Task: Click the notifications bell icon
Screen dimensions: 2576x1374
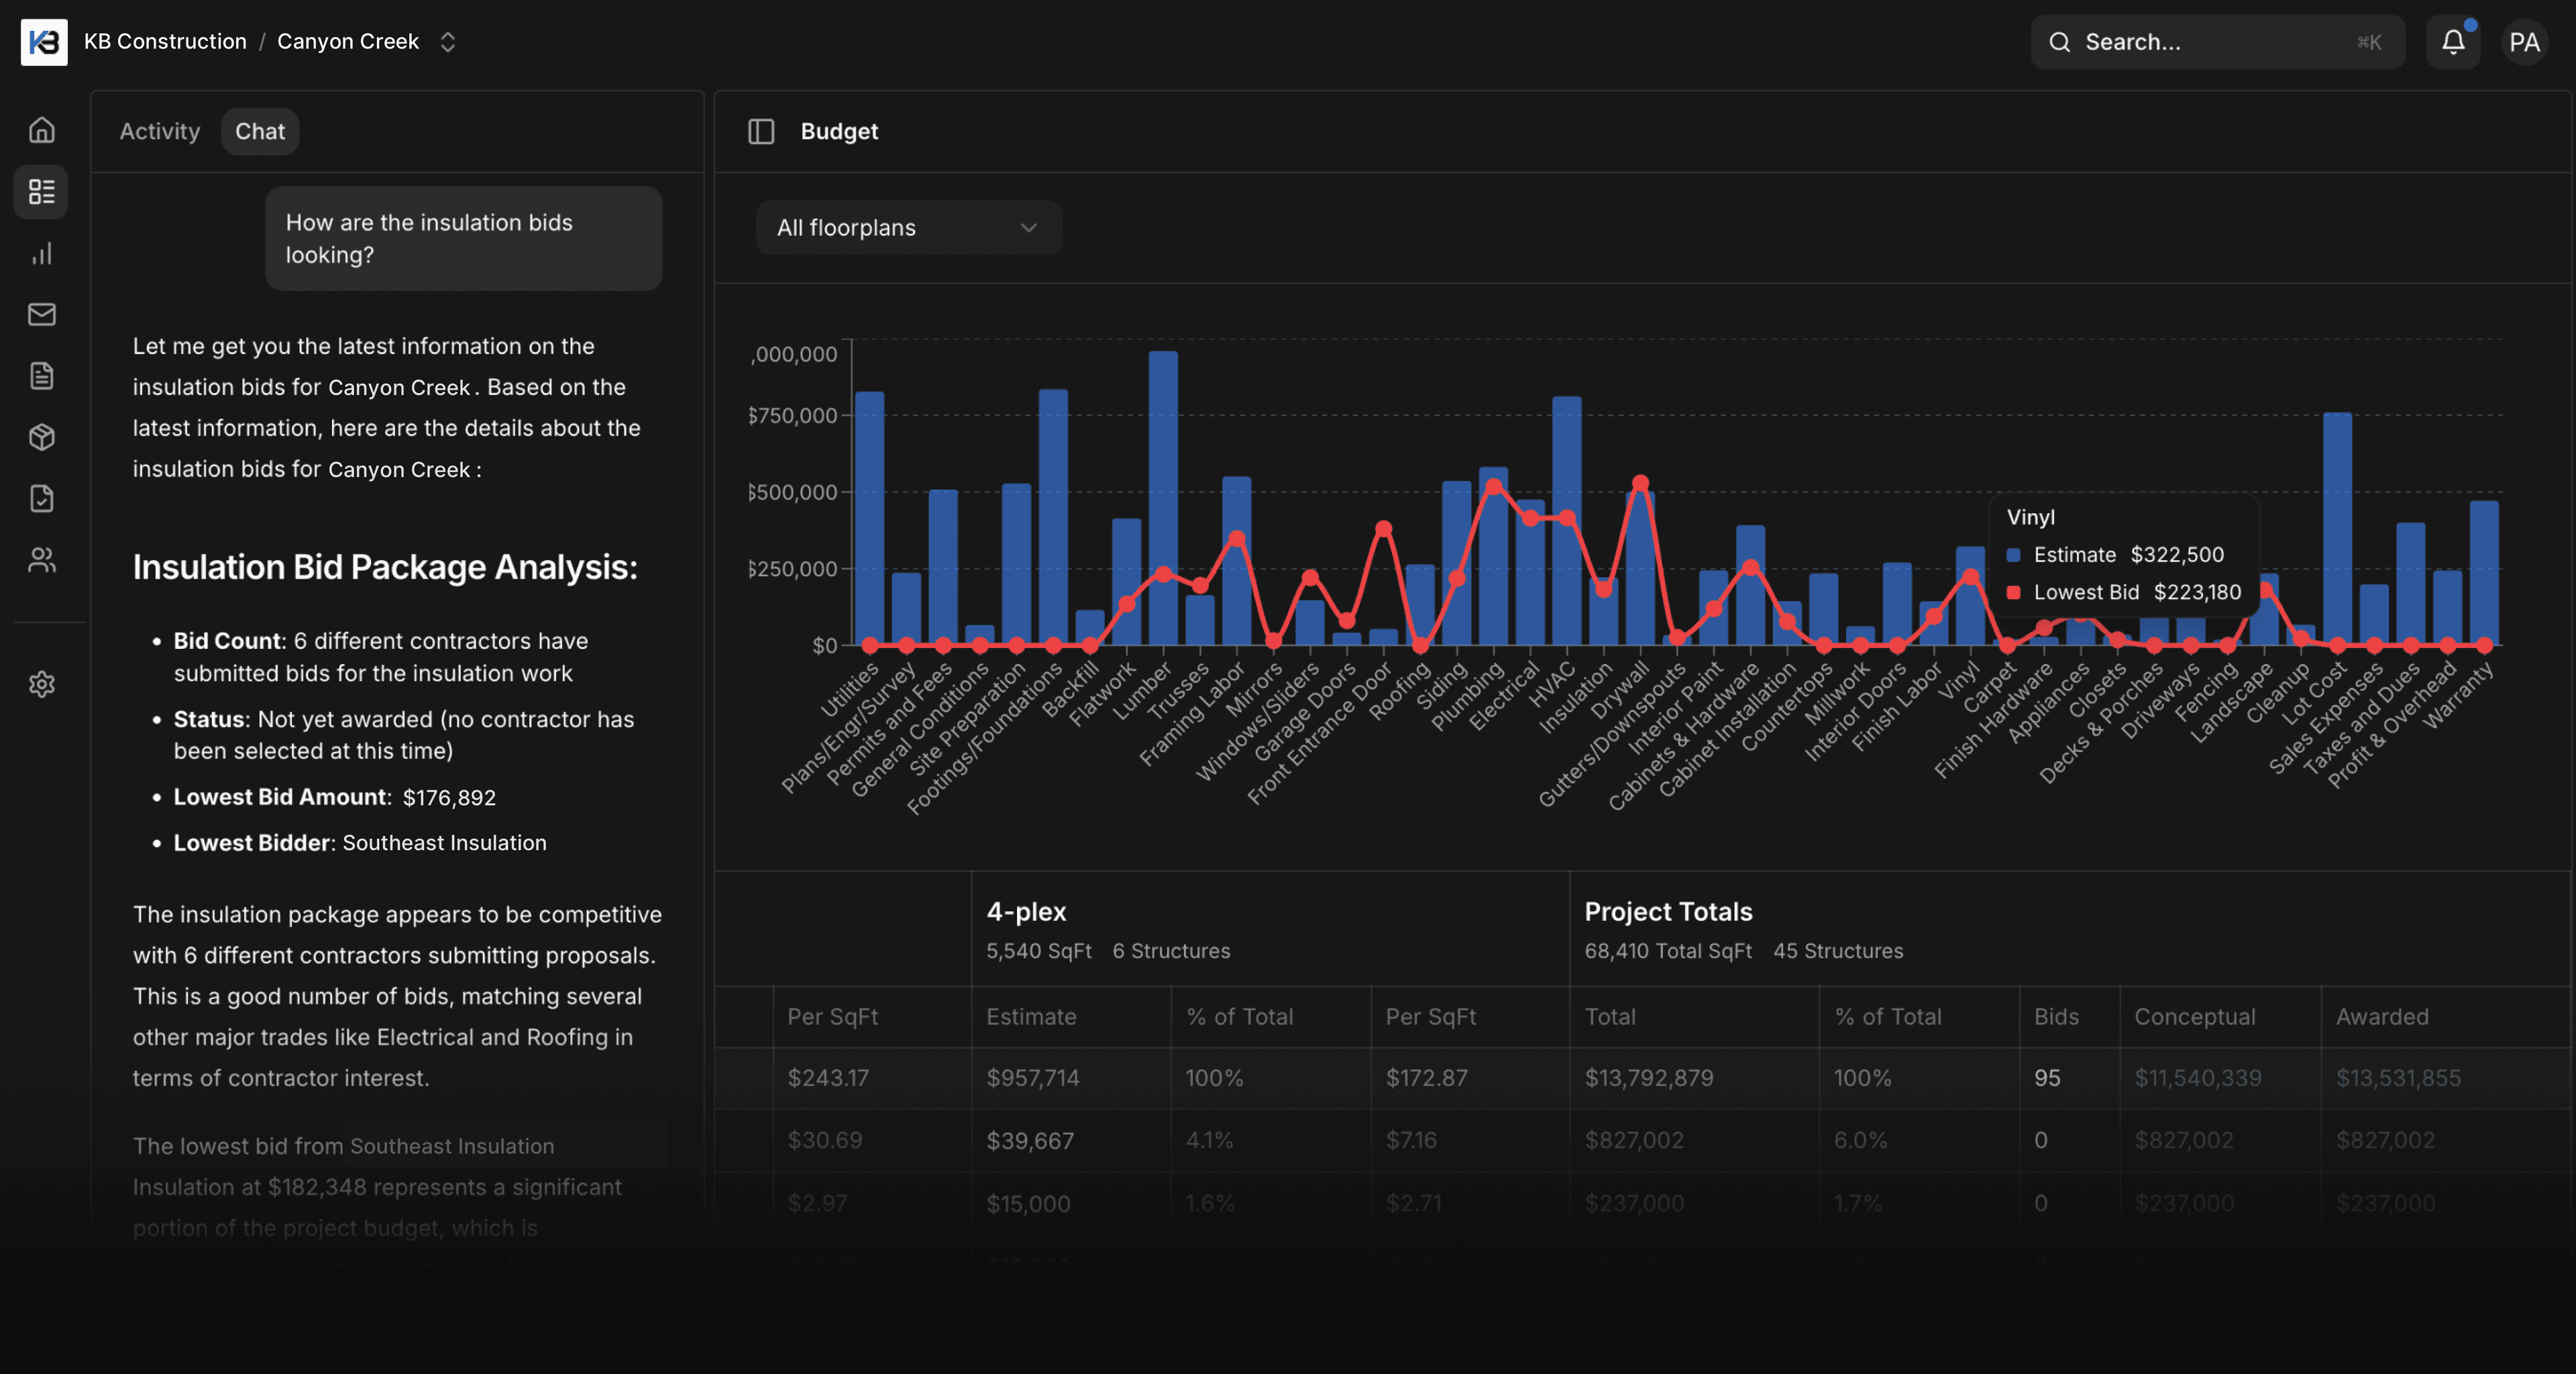Action: click(x=2452, y=42)
